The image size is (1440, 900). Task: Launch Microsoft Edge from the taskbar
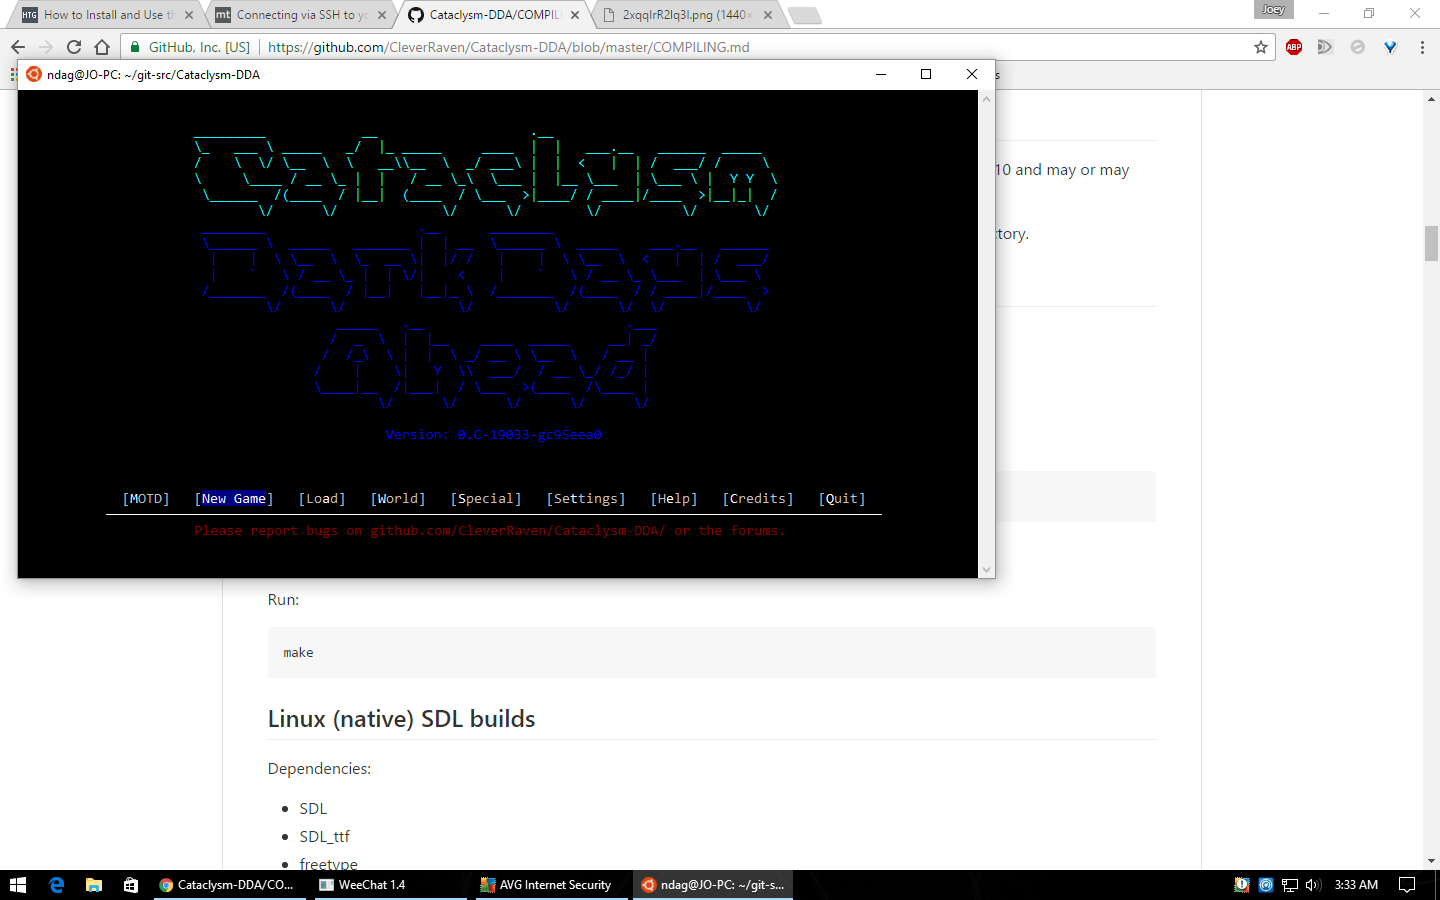tap(56, 885)
